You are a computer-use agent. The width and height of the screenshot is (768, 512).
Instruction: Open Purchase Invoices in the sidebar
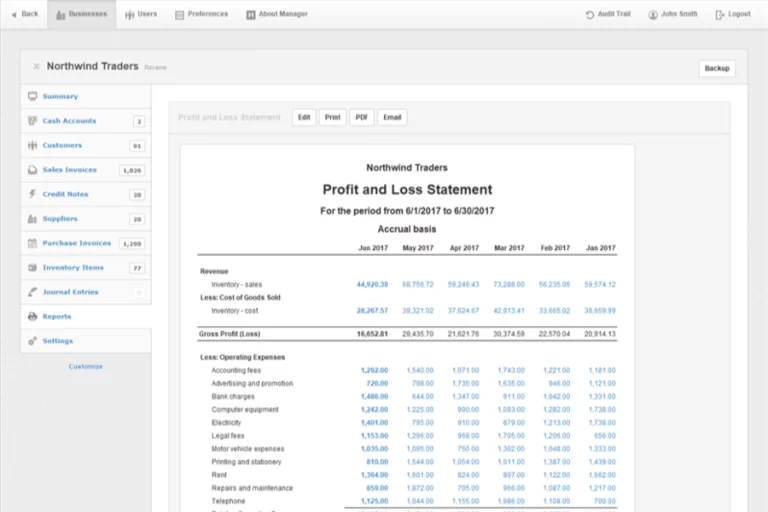(x=86, y=244)
